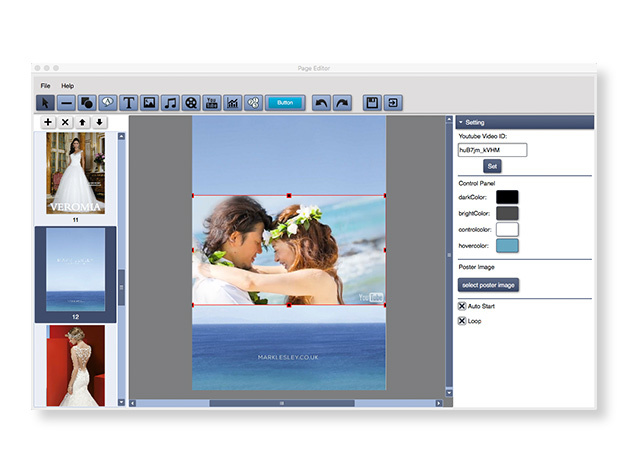Insert an image with the picture tool
This screenshot has width=630, height=473.
coord(149,102)
